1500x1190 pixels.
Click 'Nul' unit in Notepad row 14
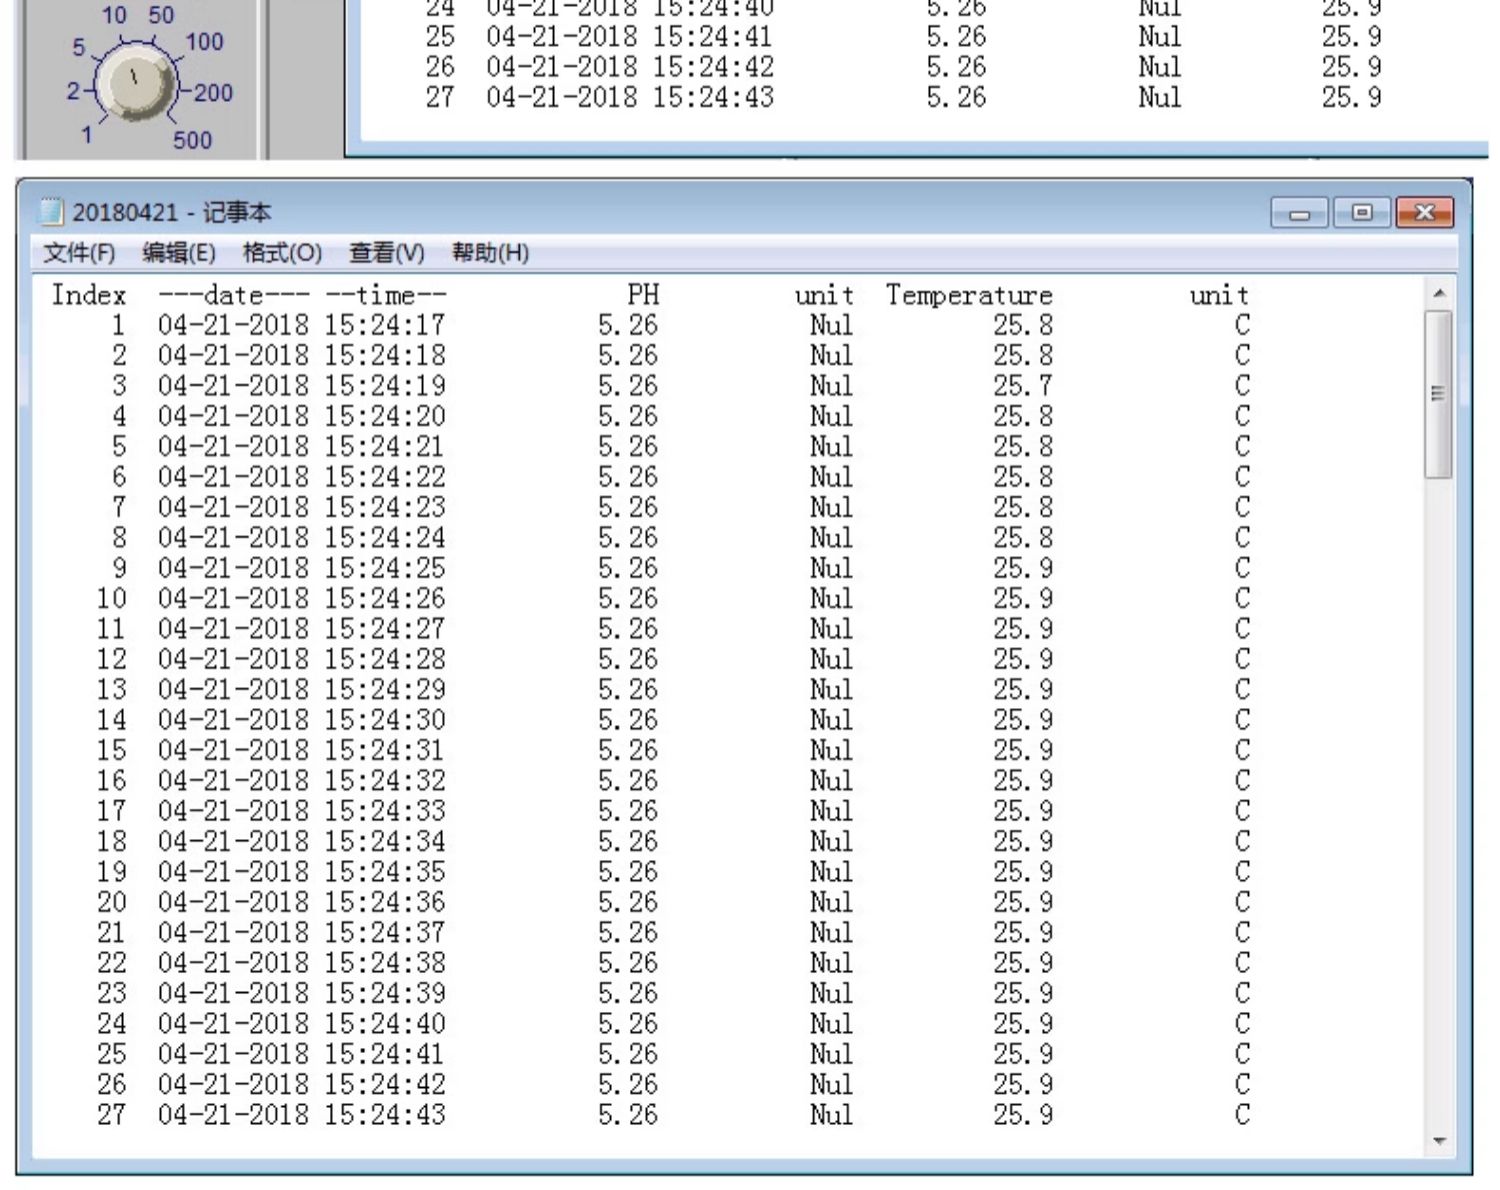point(831,720)
